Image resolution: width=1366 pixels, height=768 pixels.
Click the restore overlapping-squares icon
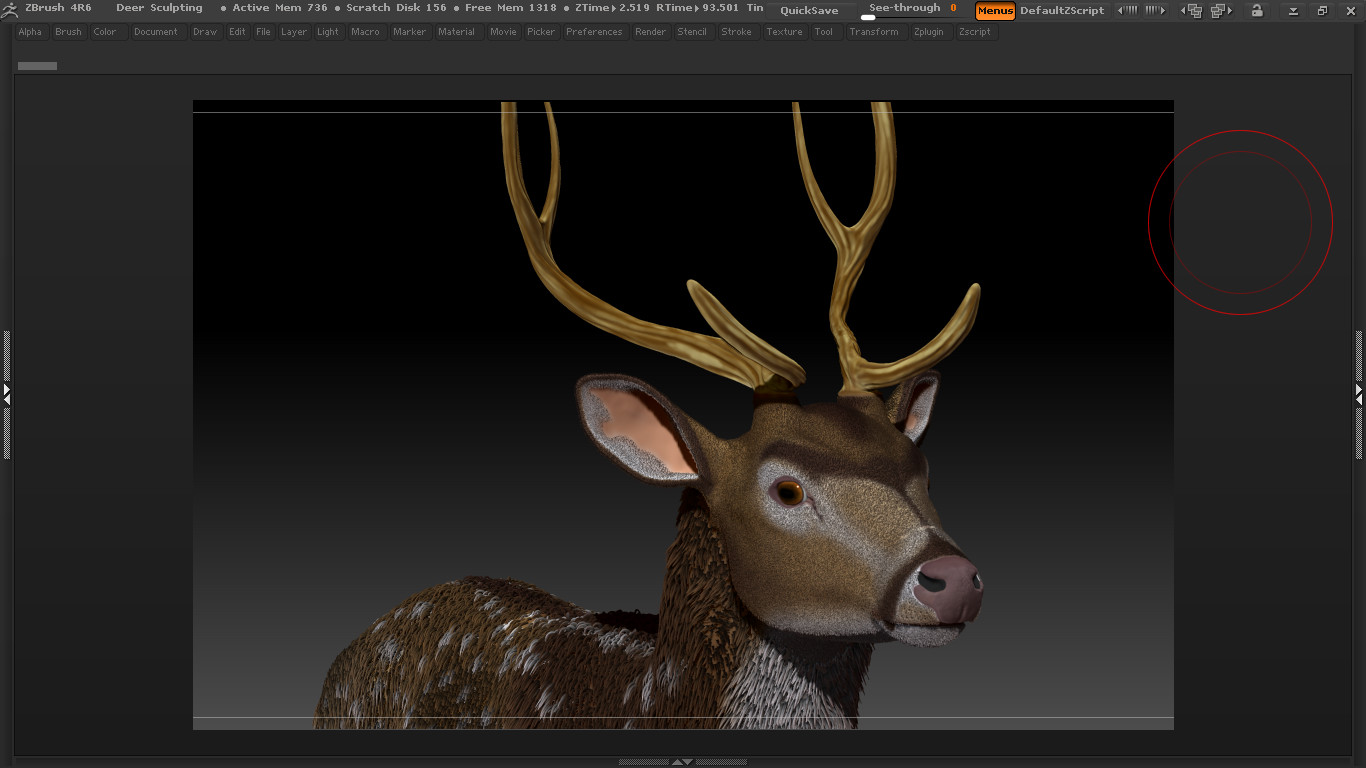click(1322, 10)
